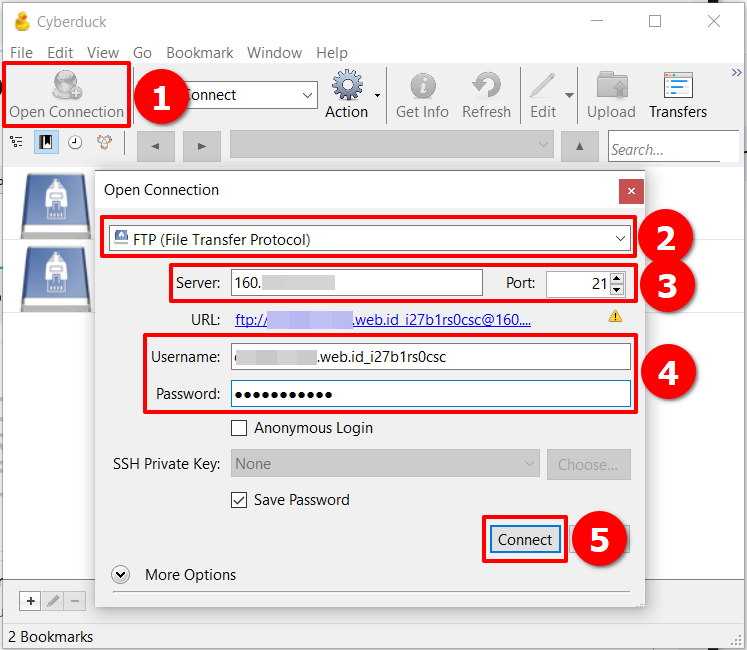Viewport: 747px width, 650px height.
Task: Click the Connect button
Action: point(525,539)
